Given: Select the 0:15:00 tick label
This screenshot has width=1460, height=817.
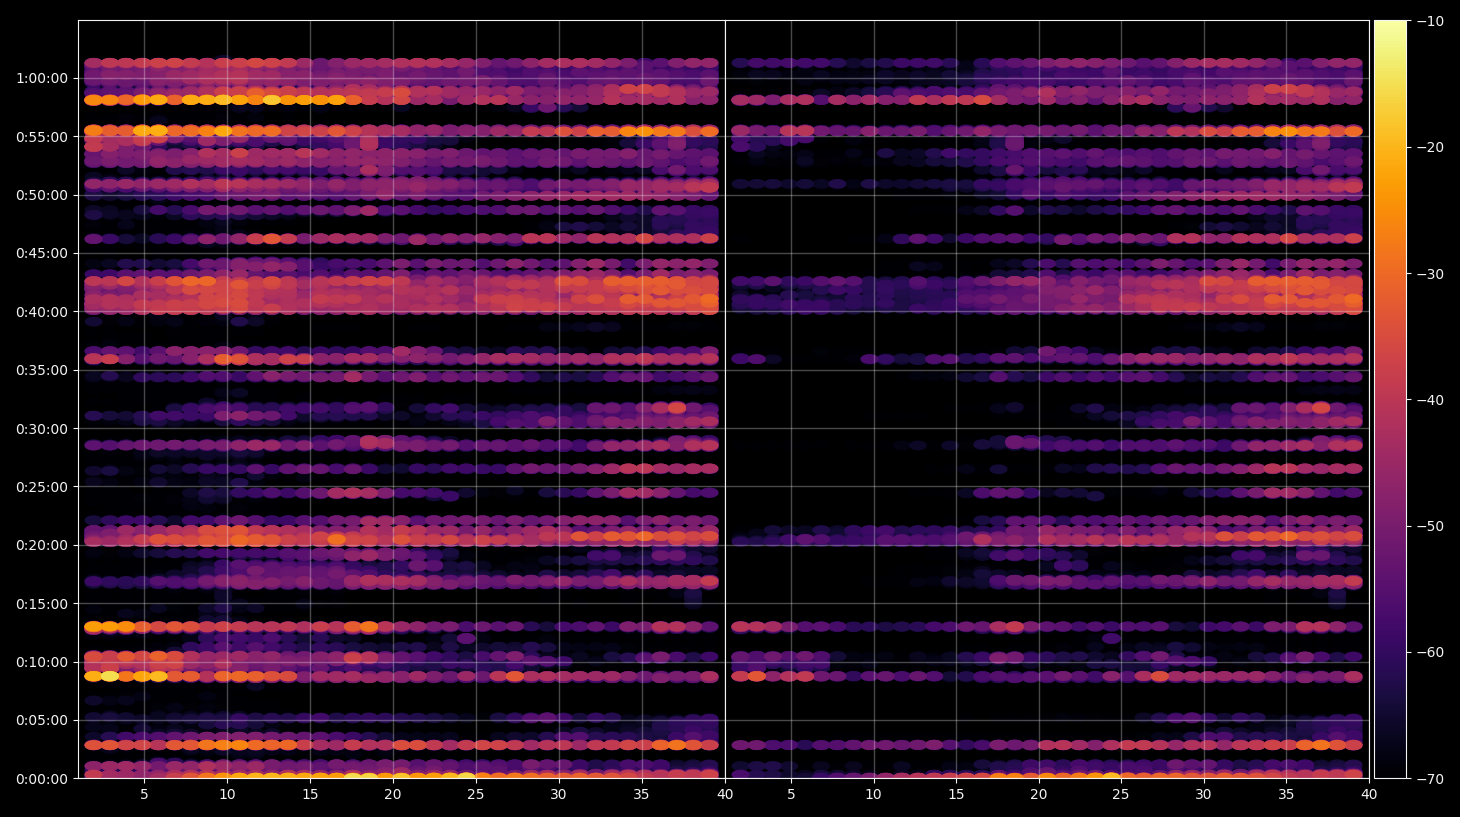Looking at the screenshot, I should coord(42,604).
